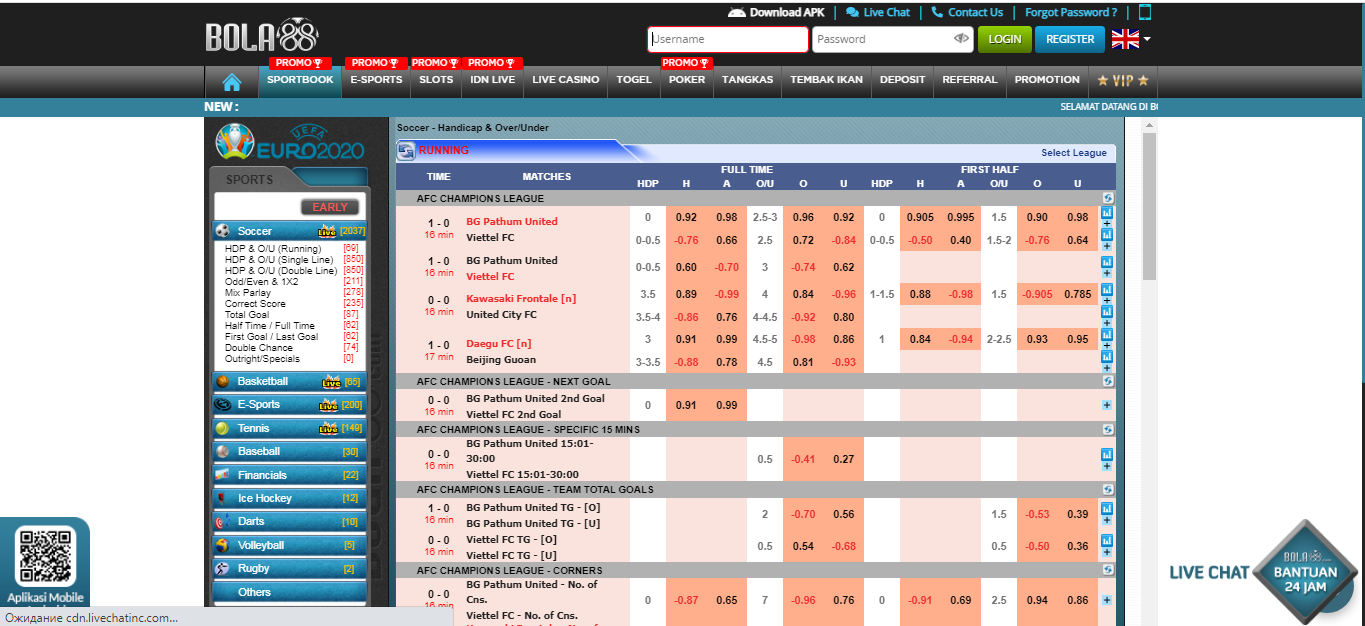Viewport: 1365px width, 626px height.
Task: Open the TOGEL menu item
Action: point(634,80)
